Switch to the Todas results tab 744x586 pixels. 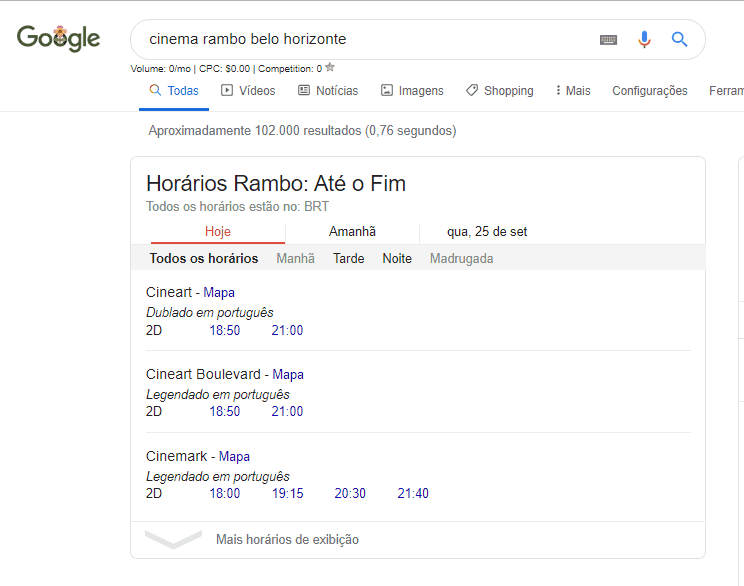[174, 91]
